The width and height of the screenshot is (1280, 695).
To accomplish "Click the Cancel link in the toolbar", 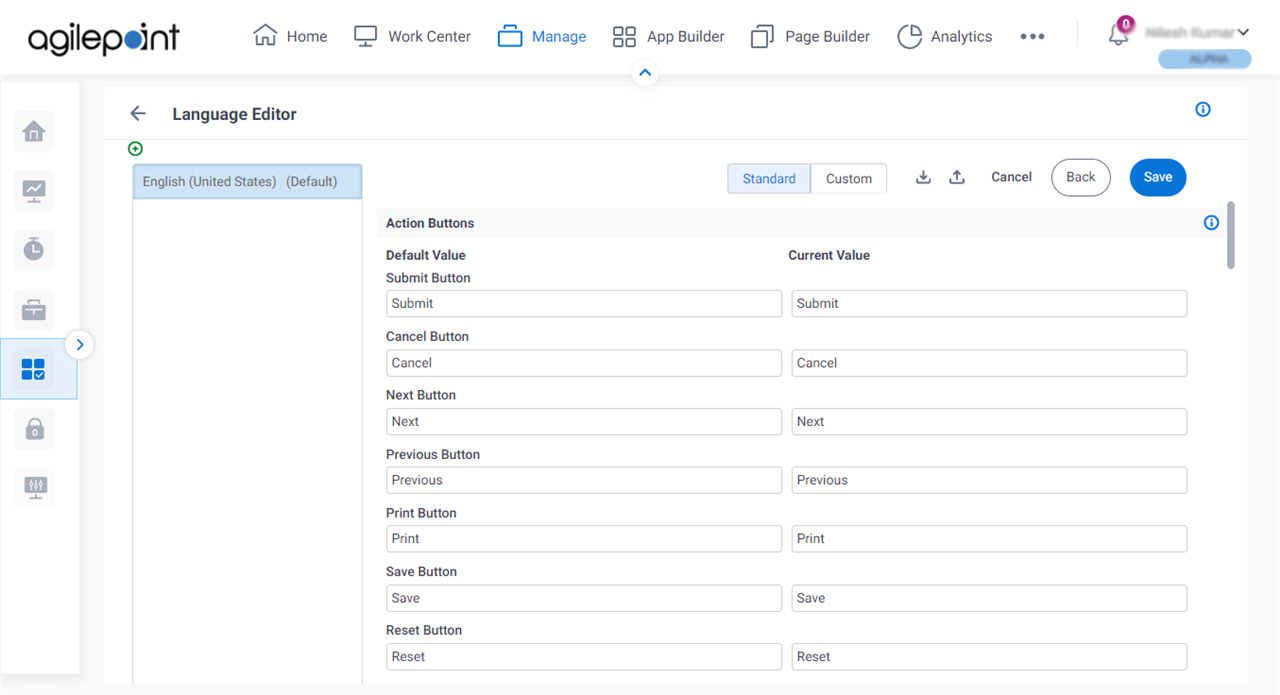I will [x=1011, y=177].
